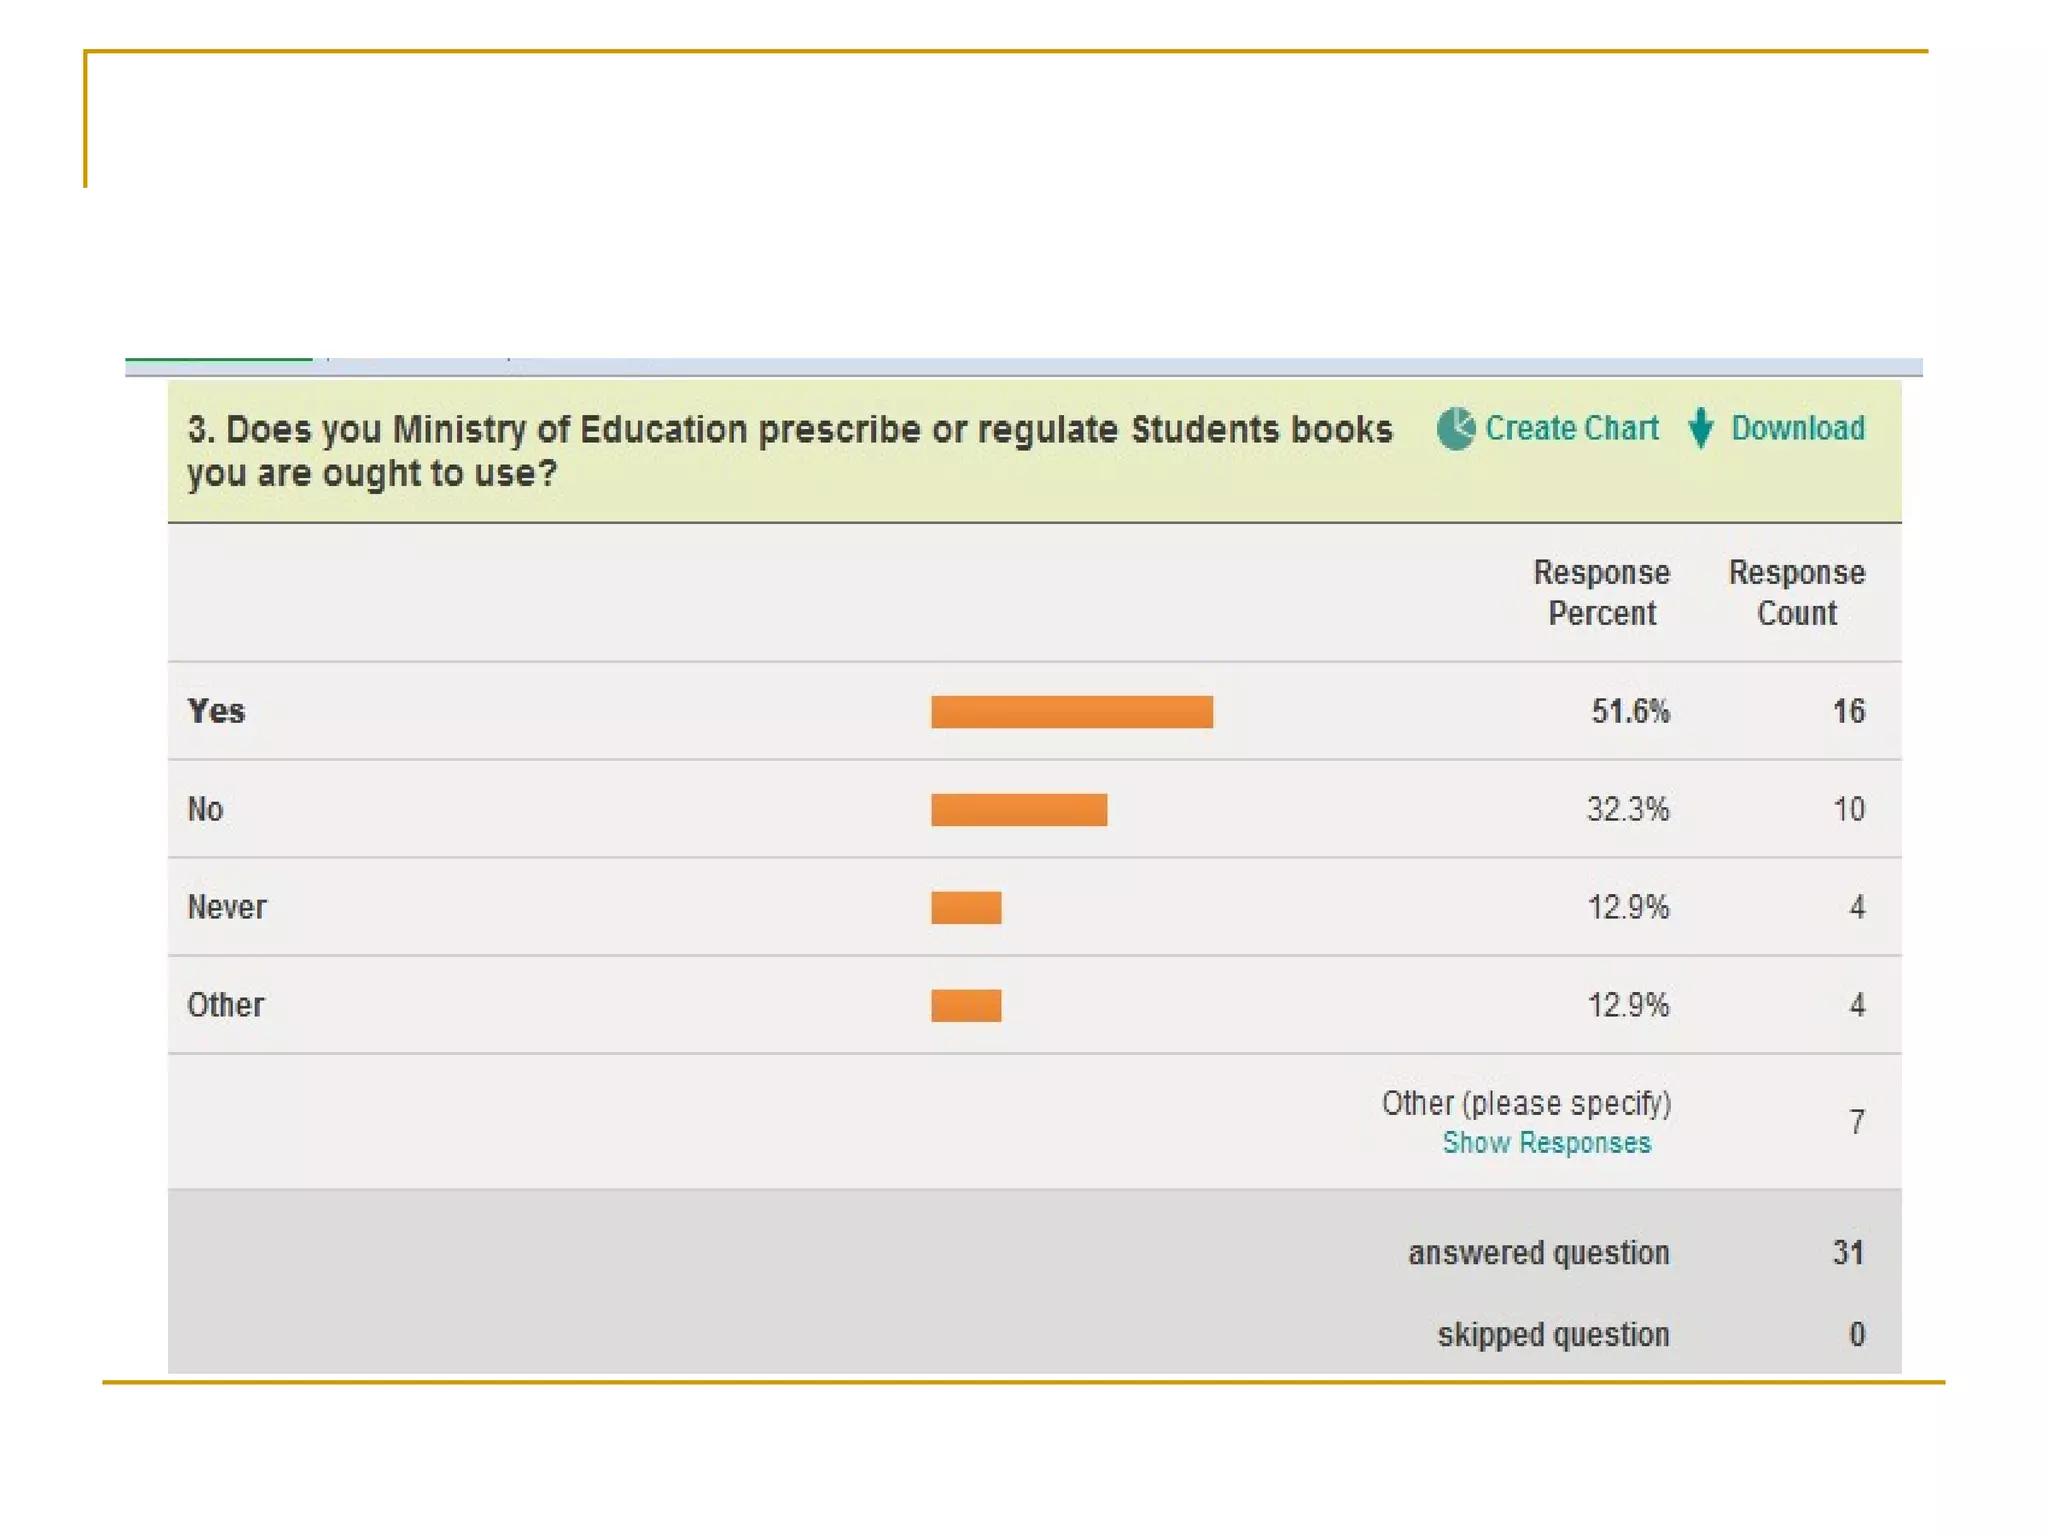The height and width of the screenshot is (1536, 2048).
Task: Click the answered question total 31
Action: coord(1848,1253)
